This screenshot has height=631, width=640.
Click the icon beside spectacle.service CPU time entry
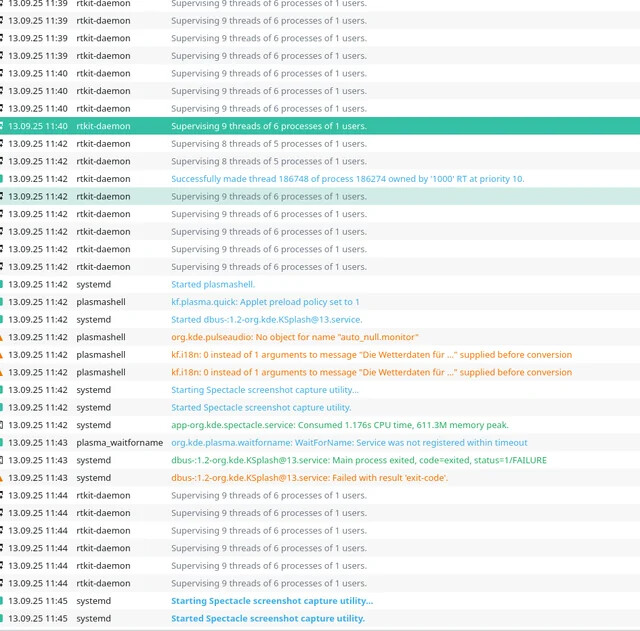point(2,425)
